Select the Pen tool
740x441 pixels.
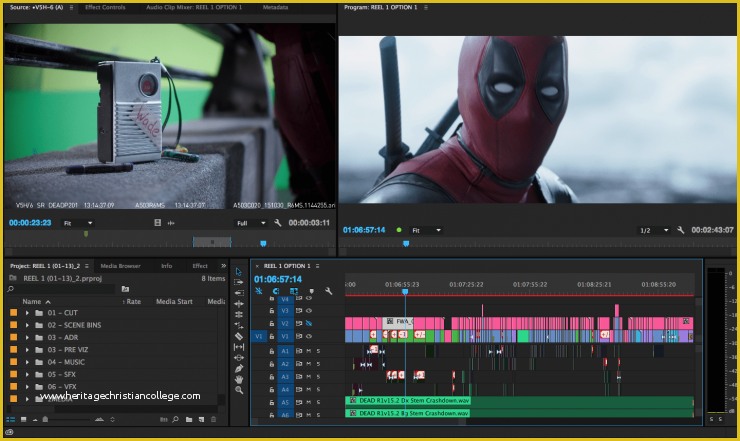(239, 369)
